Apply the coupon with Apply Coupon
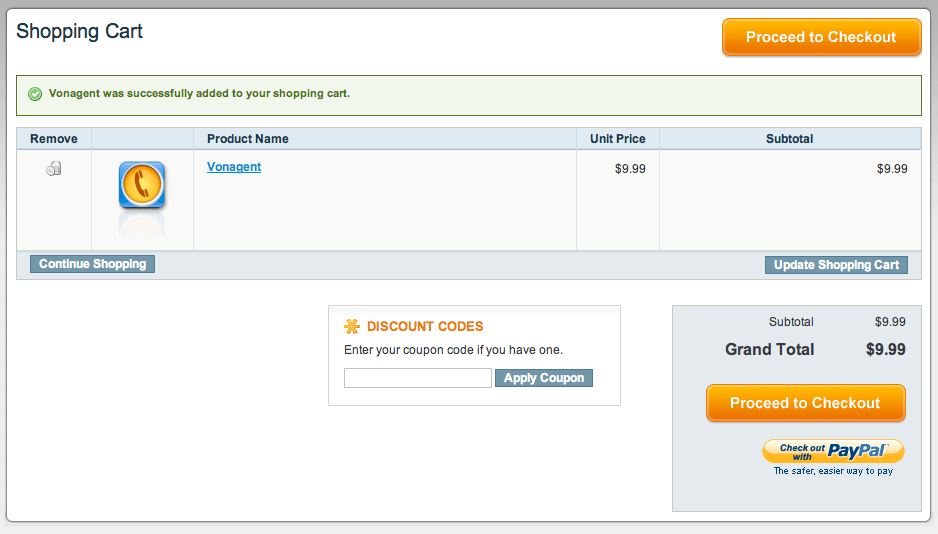 click(544, 378)
